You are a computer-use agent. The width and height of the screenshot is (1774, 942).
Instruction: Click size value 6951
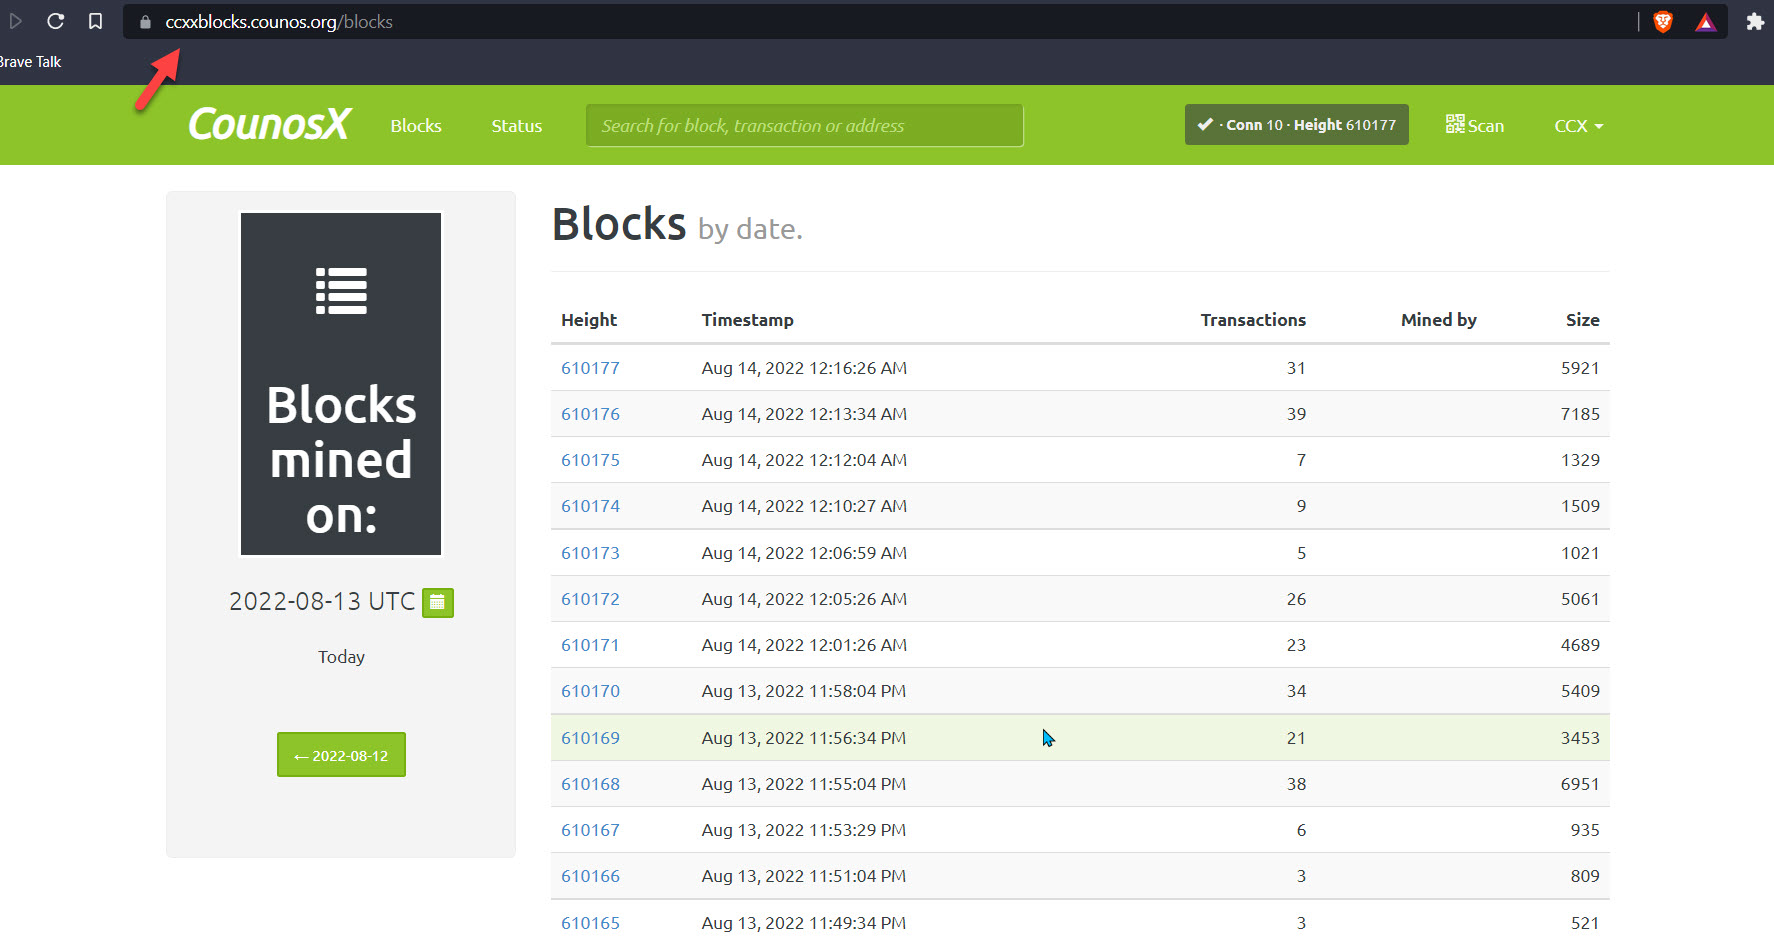(x=1580, y=784)
